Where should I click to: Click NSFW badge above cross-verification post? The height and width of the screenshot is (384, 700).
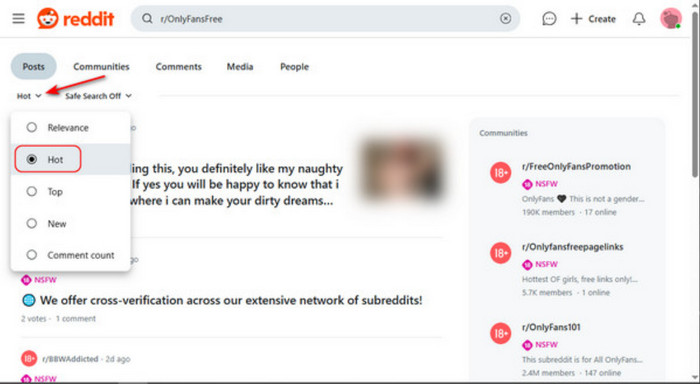(x=39, y=280)
